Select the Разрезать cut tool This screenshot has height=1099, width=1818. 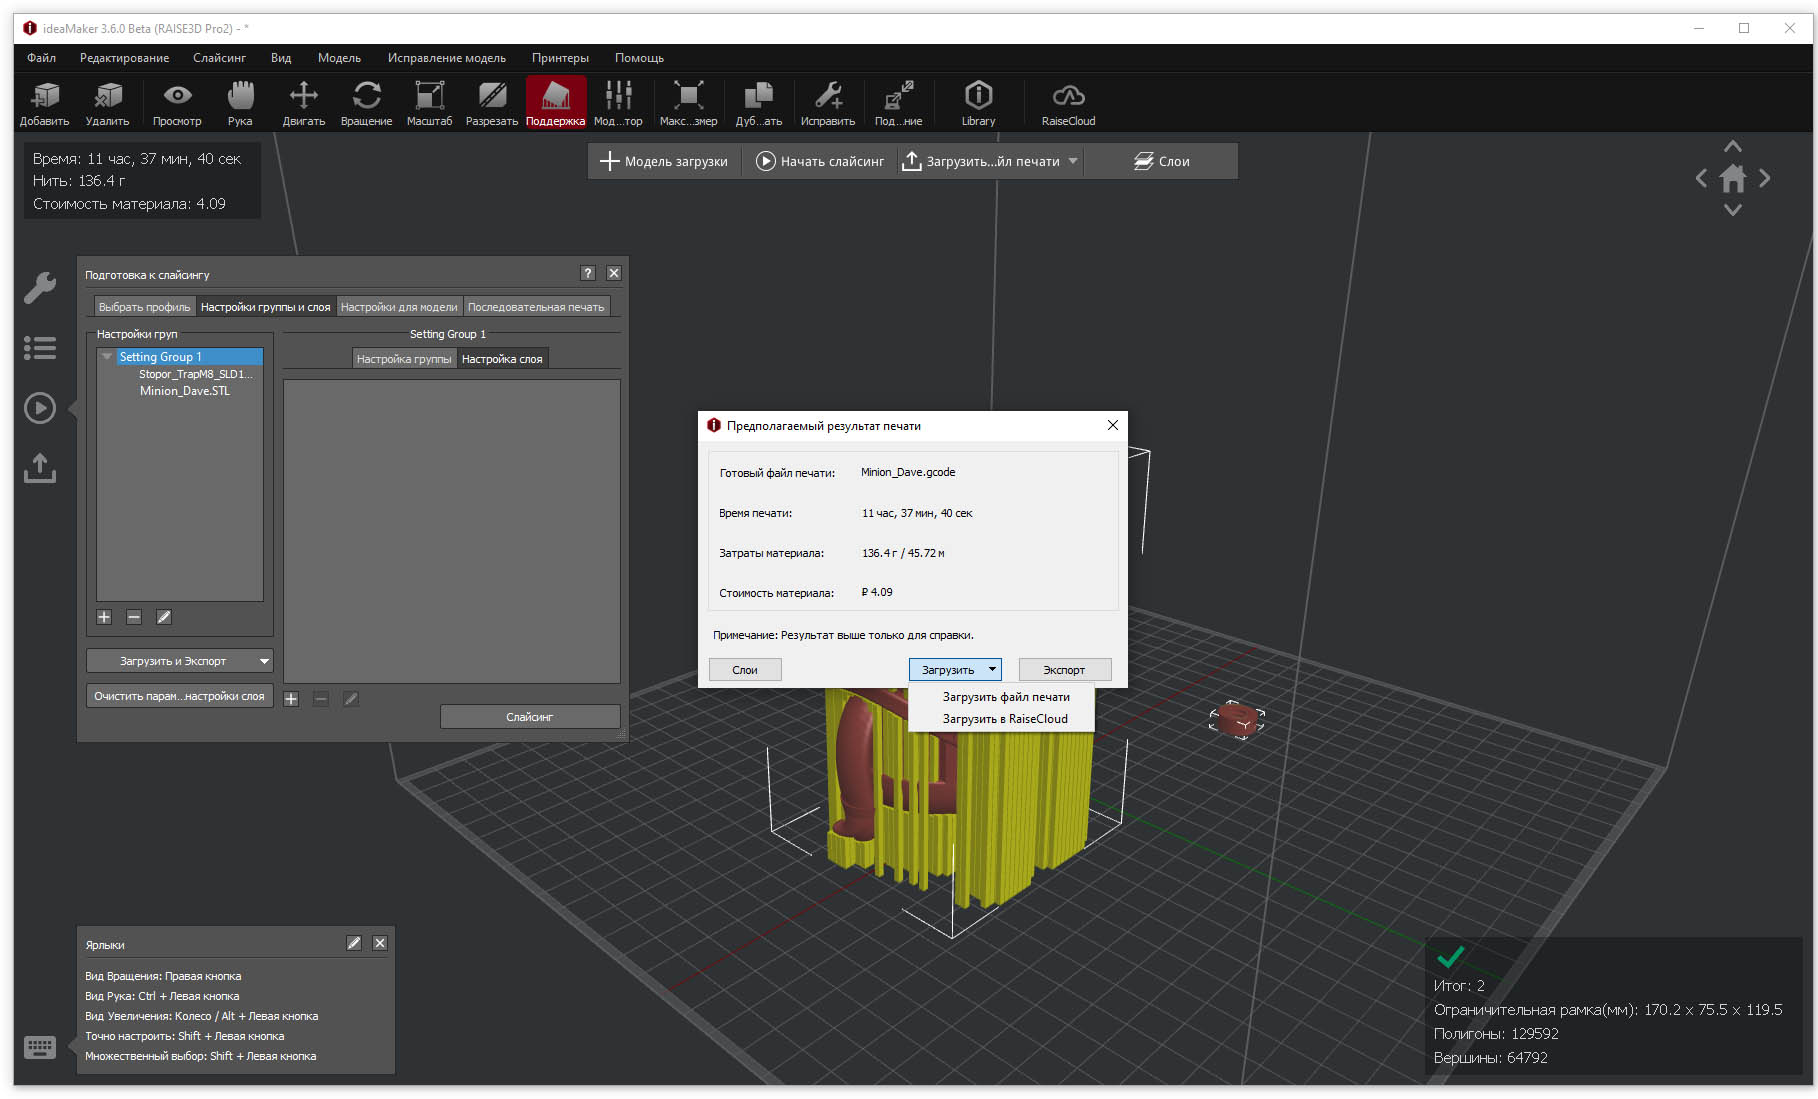click(492, 104)
